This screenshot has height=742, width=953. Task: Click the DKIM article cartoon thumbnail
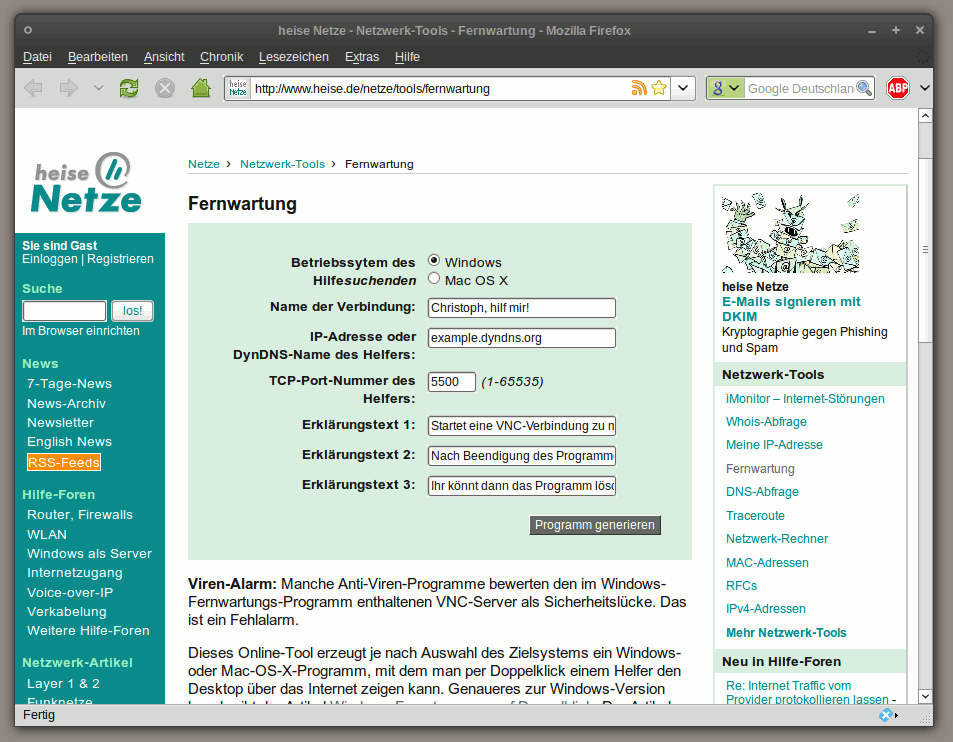click(791, 233)
